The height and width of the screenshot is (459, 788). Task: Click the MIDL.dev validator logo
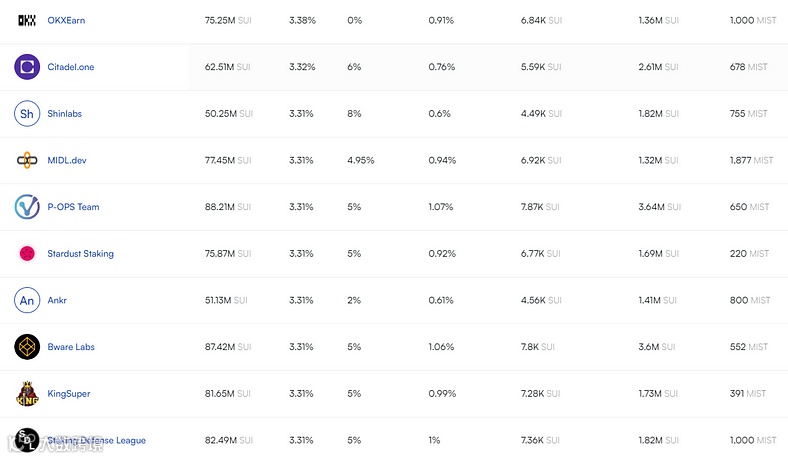pos(27,160)
